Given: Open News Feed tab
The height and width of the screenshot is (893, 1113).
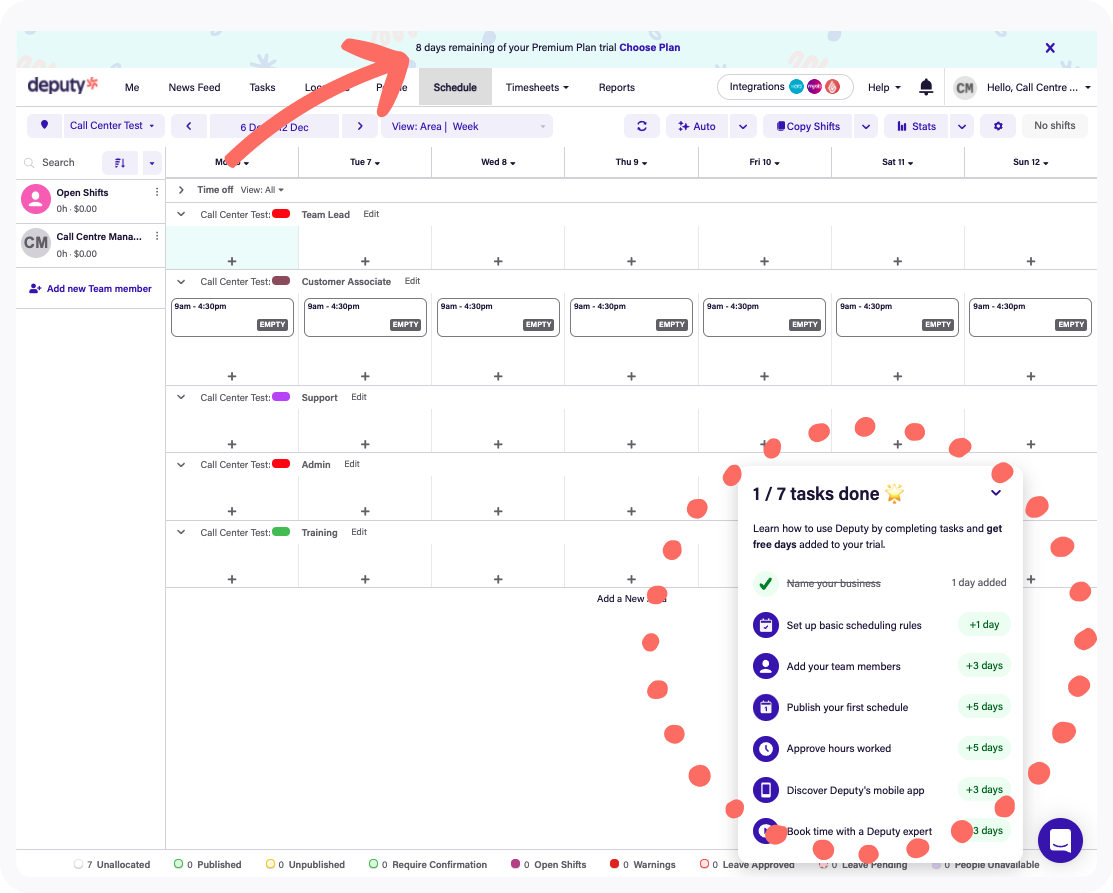Looking at the screenshot, I should tap(194, 87).
